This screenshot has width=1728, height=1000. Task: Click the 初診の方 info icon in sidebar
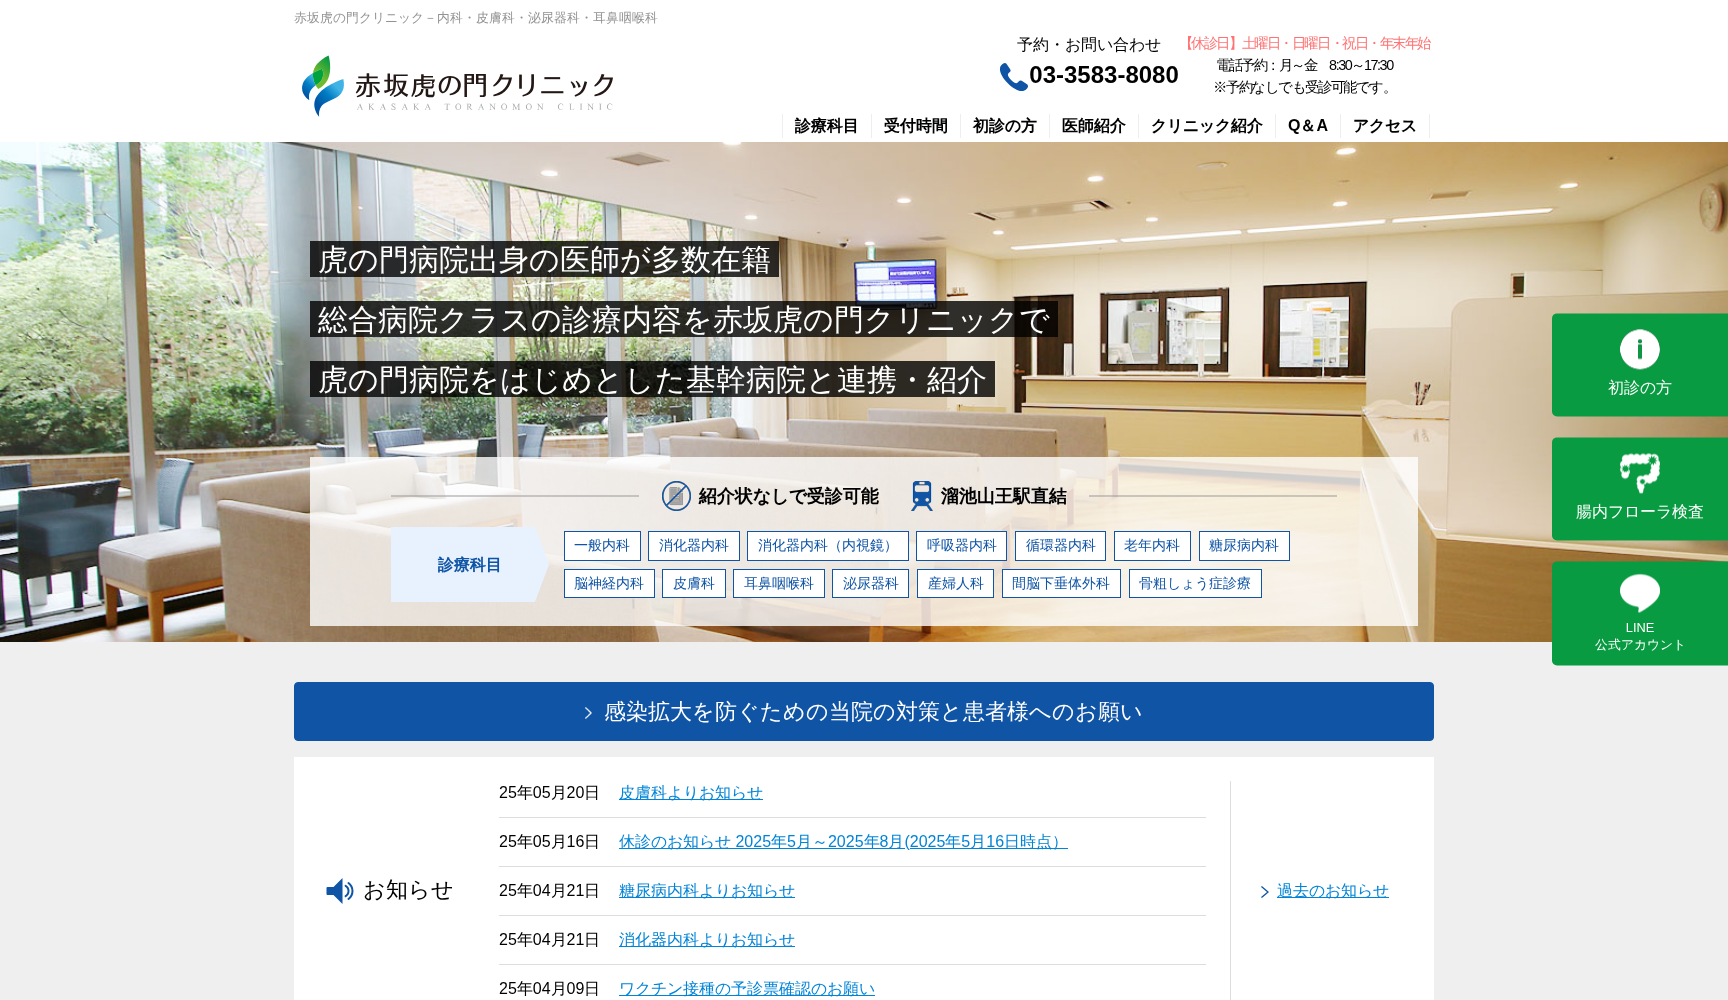click(1638, 351)
